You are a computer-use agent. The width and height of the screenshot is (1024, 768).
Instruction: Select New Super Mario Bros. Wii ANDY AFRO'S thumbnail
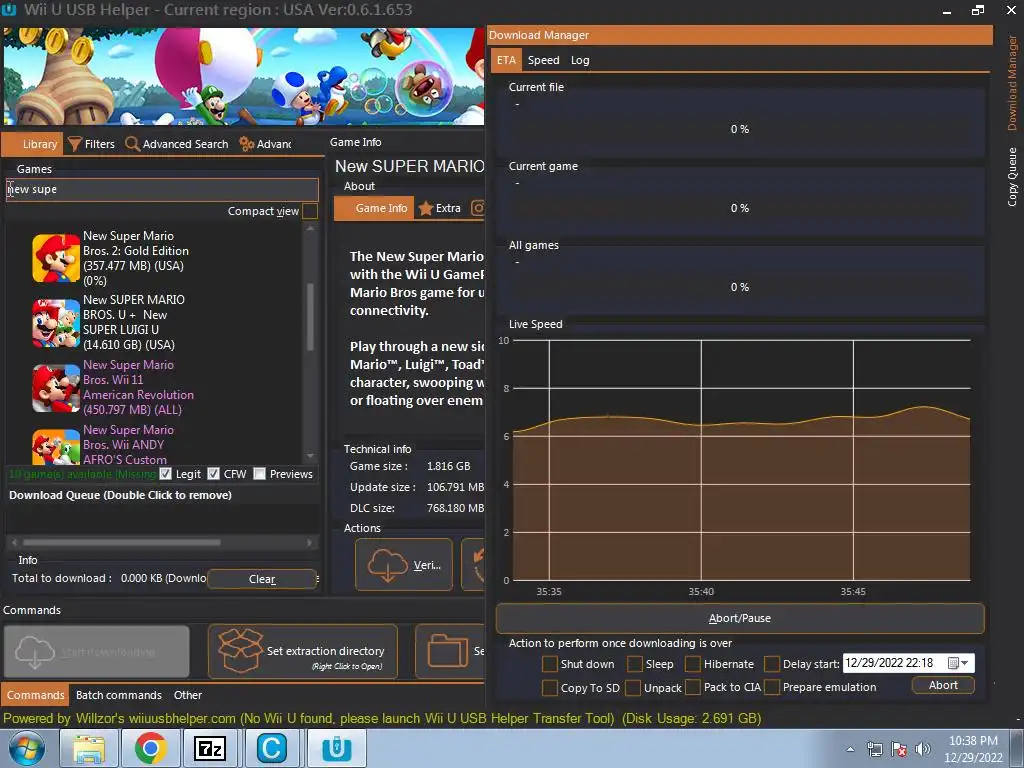click(56, 446)
